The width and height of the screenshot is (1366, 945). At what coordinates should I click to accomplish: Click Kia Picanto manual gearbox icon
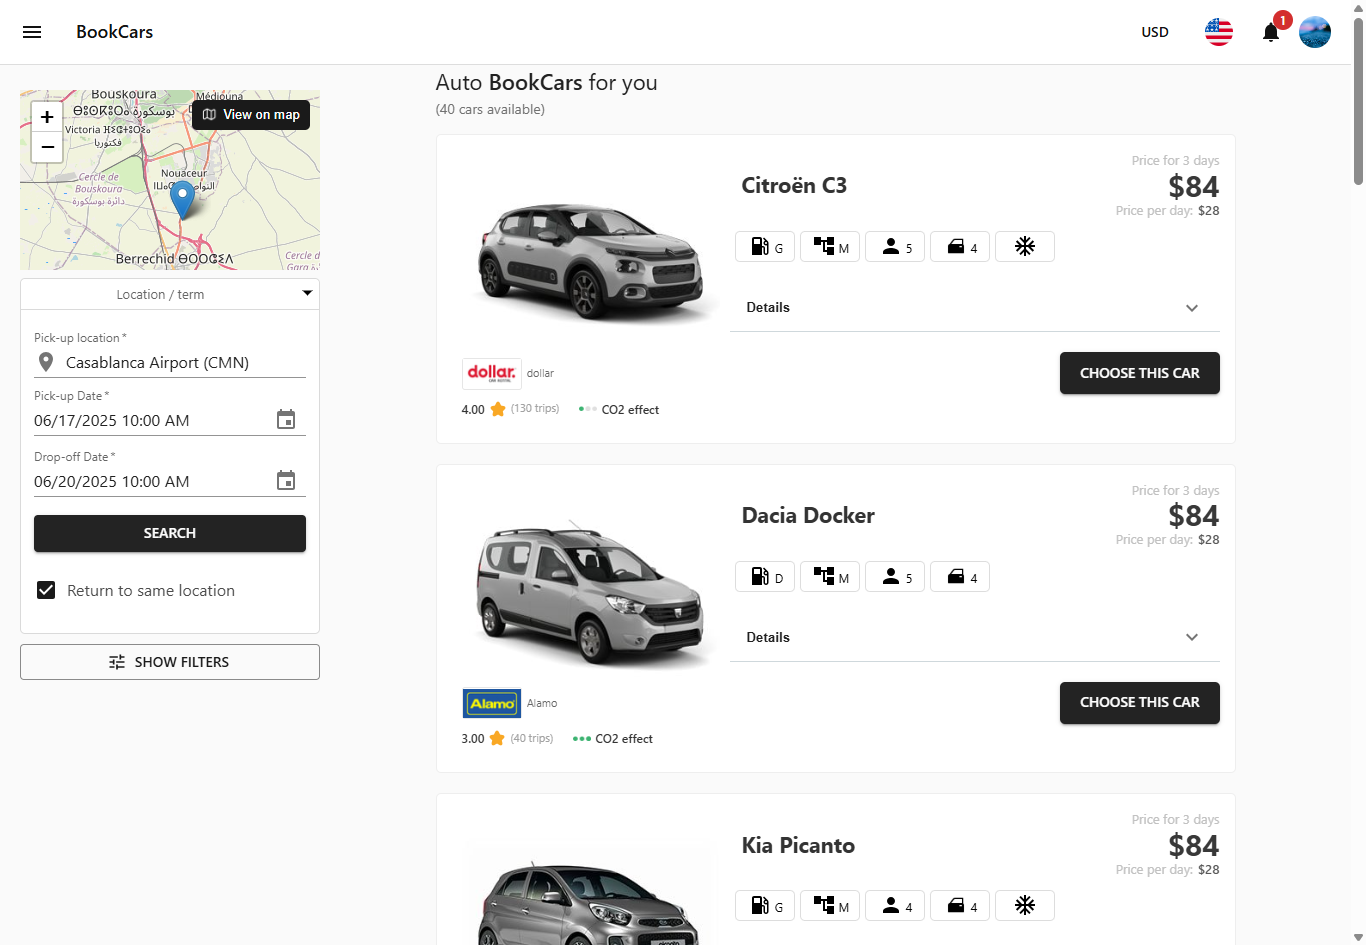[830, 906]
